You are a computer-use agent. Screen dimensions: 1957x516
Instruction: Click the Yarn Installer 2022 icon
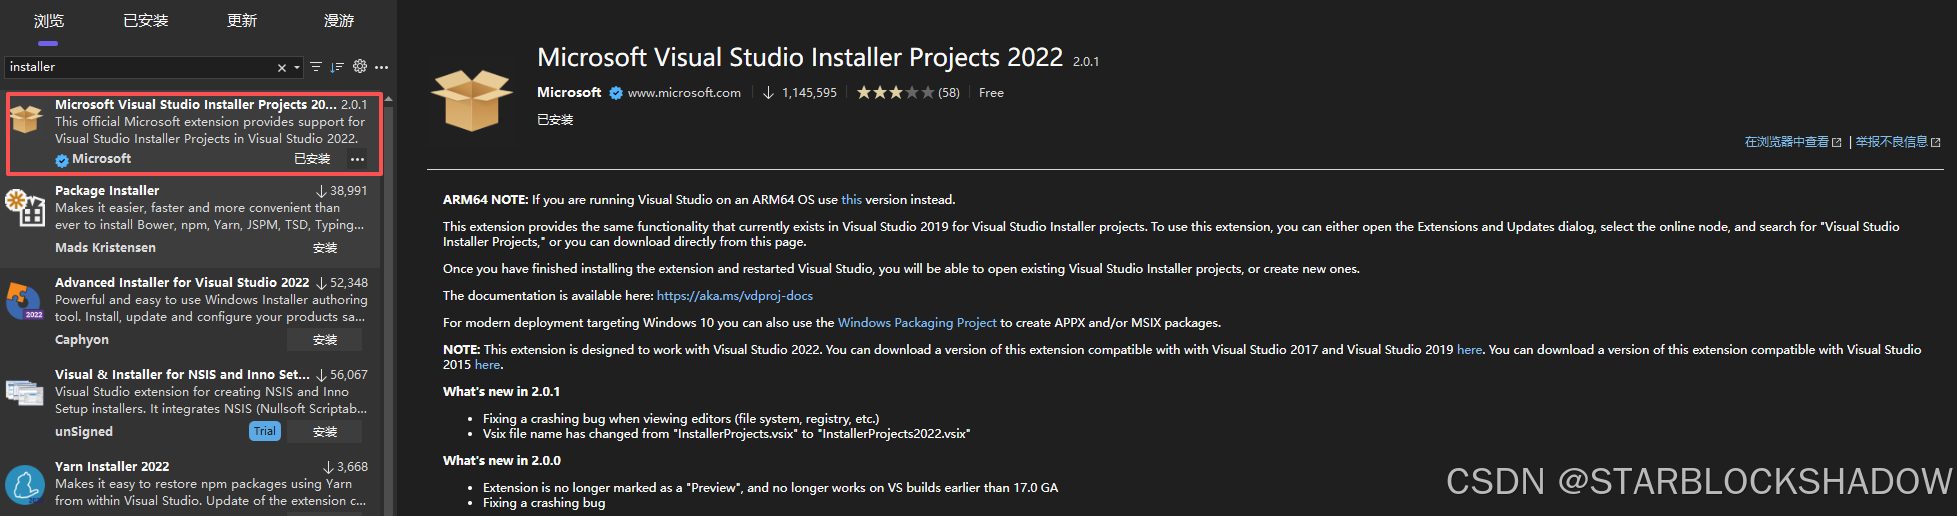click(25, 484)
